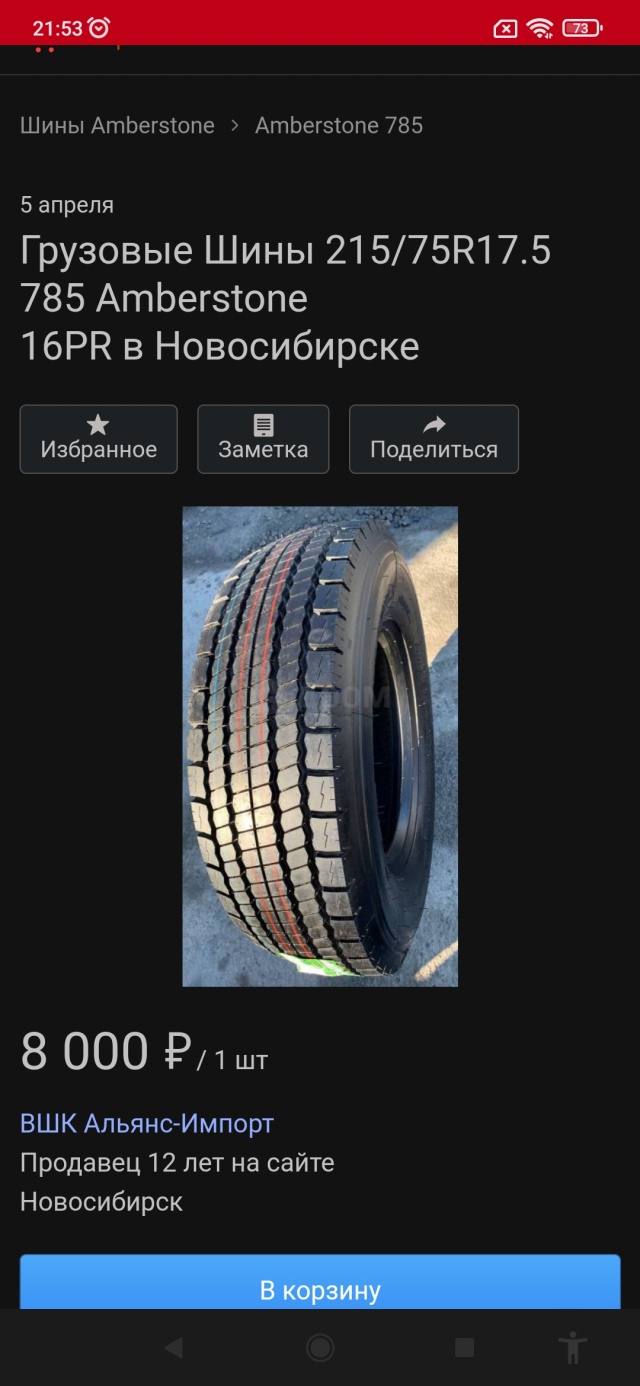640x1386 pixels.
Task: Open the Amberstone 785 breadcrumb
Action: click(339, 125)
